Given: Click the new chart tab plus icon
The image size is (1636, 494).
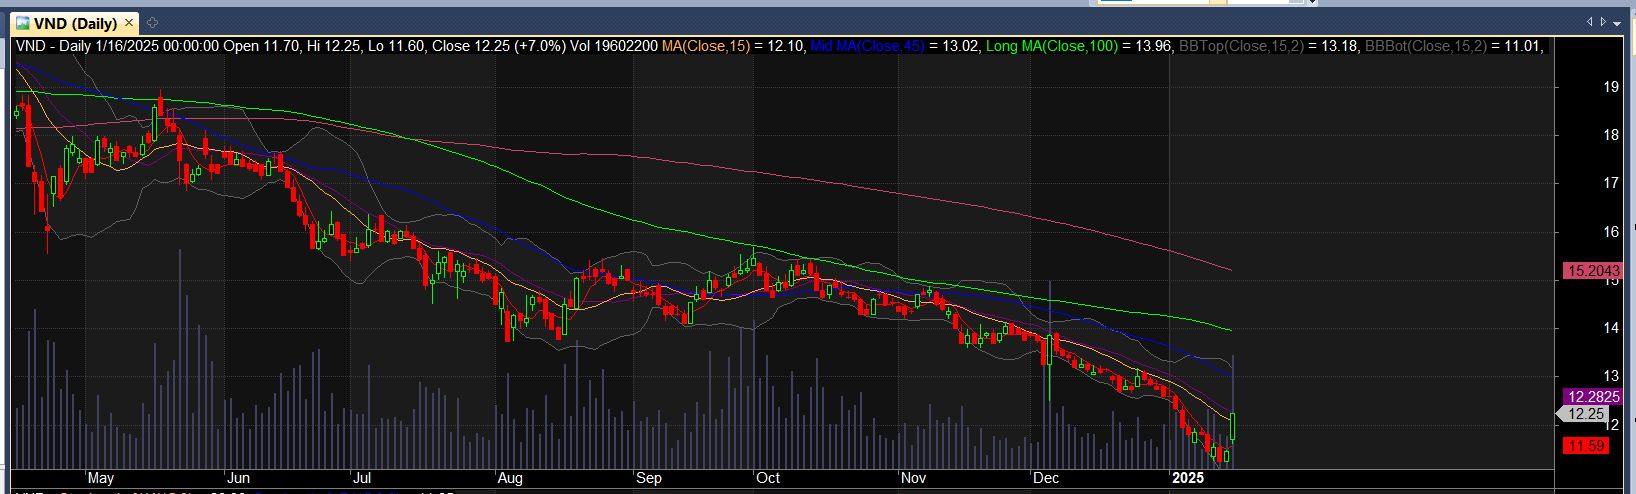Looking at the screenshot, I should click(152, 23).
